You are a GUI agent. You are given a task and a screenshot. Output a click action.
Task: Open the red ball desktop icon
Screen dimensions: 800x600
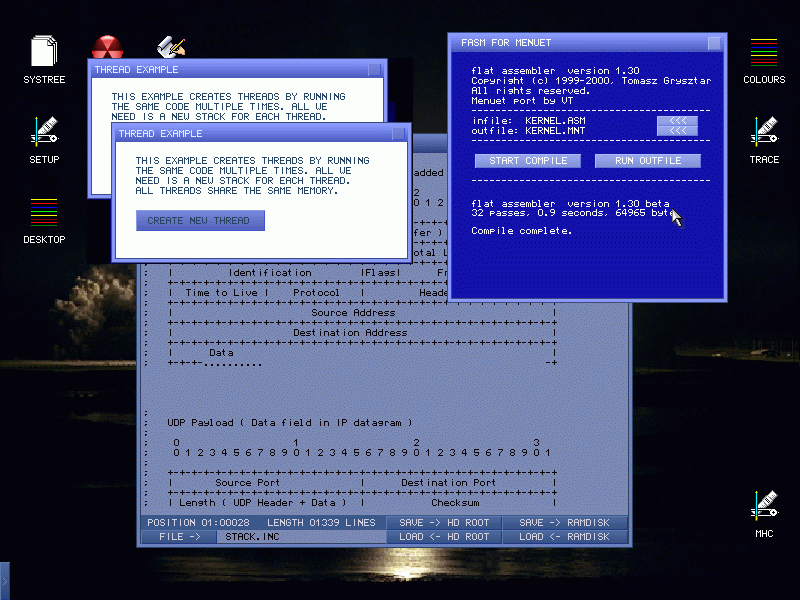click(x=107, y=47)
